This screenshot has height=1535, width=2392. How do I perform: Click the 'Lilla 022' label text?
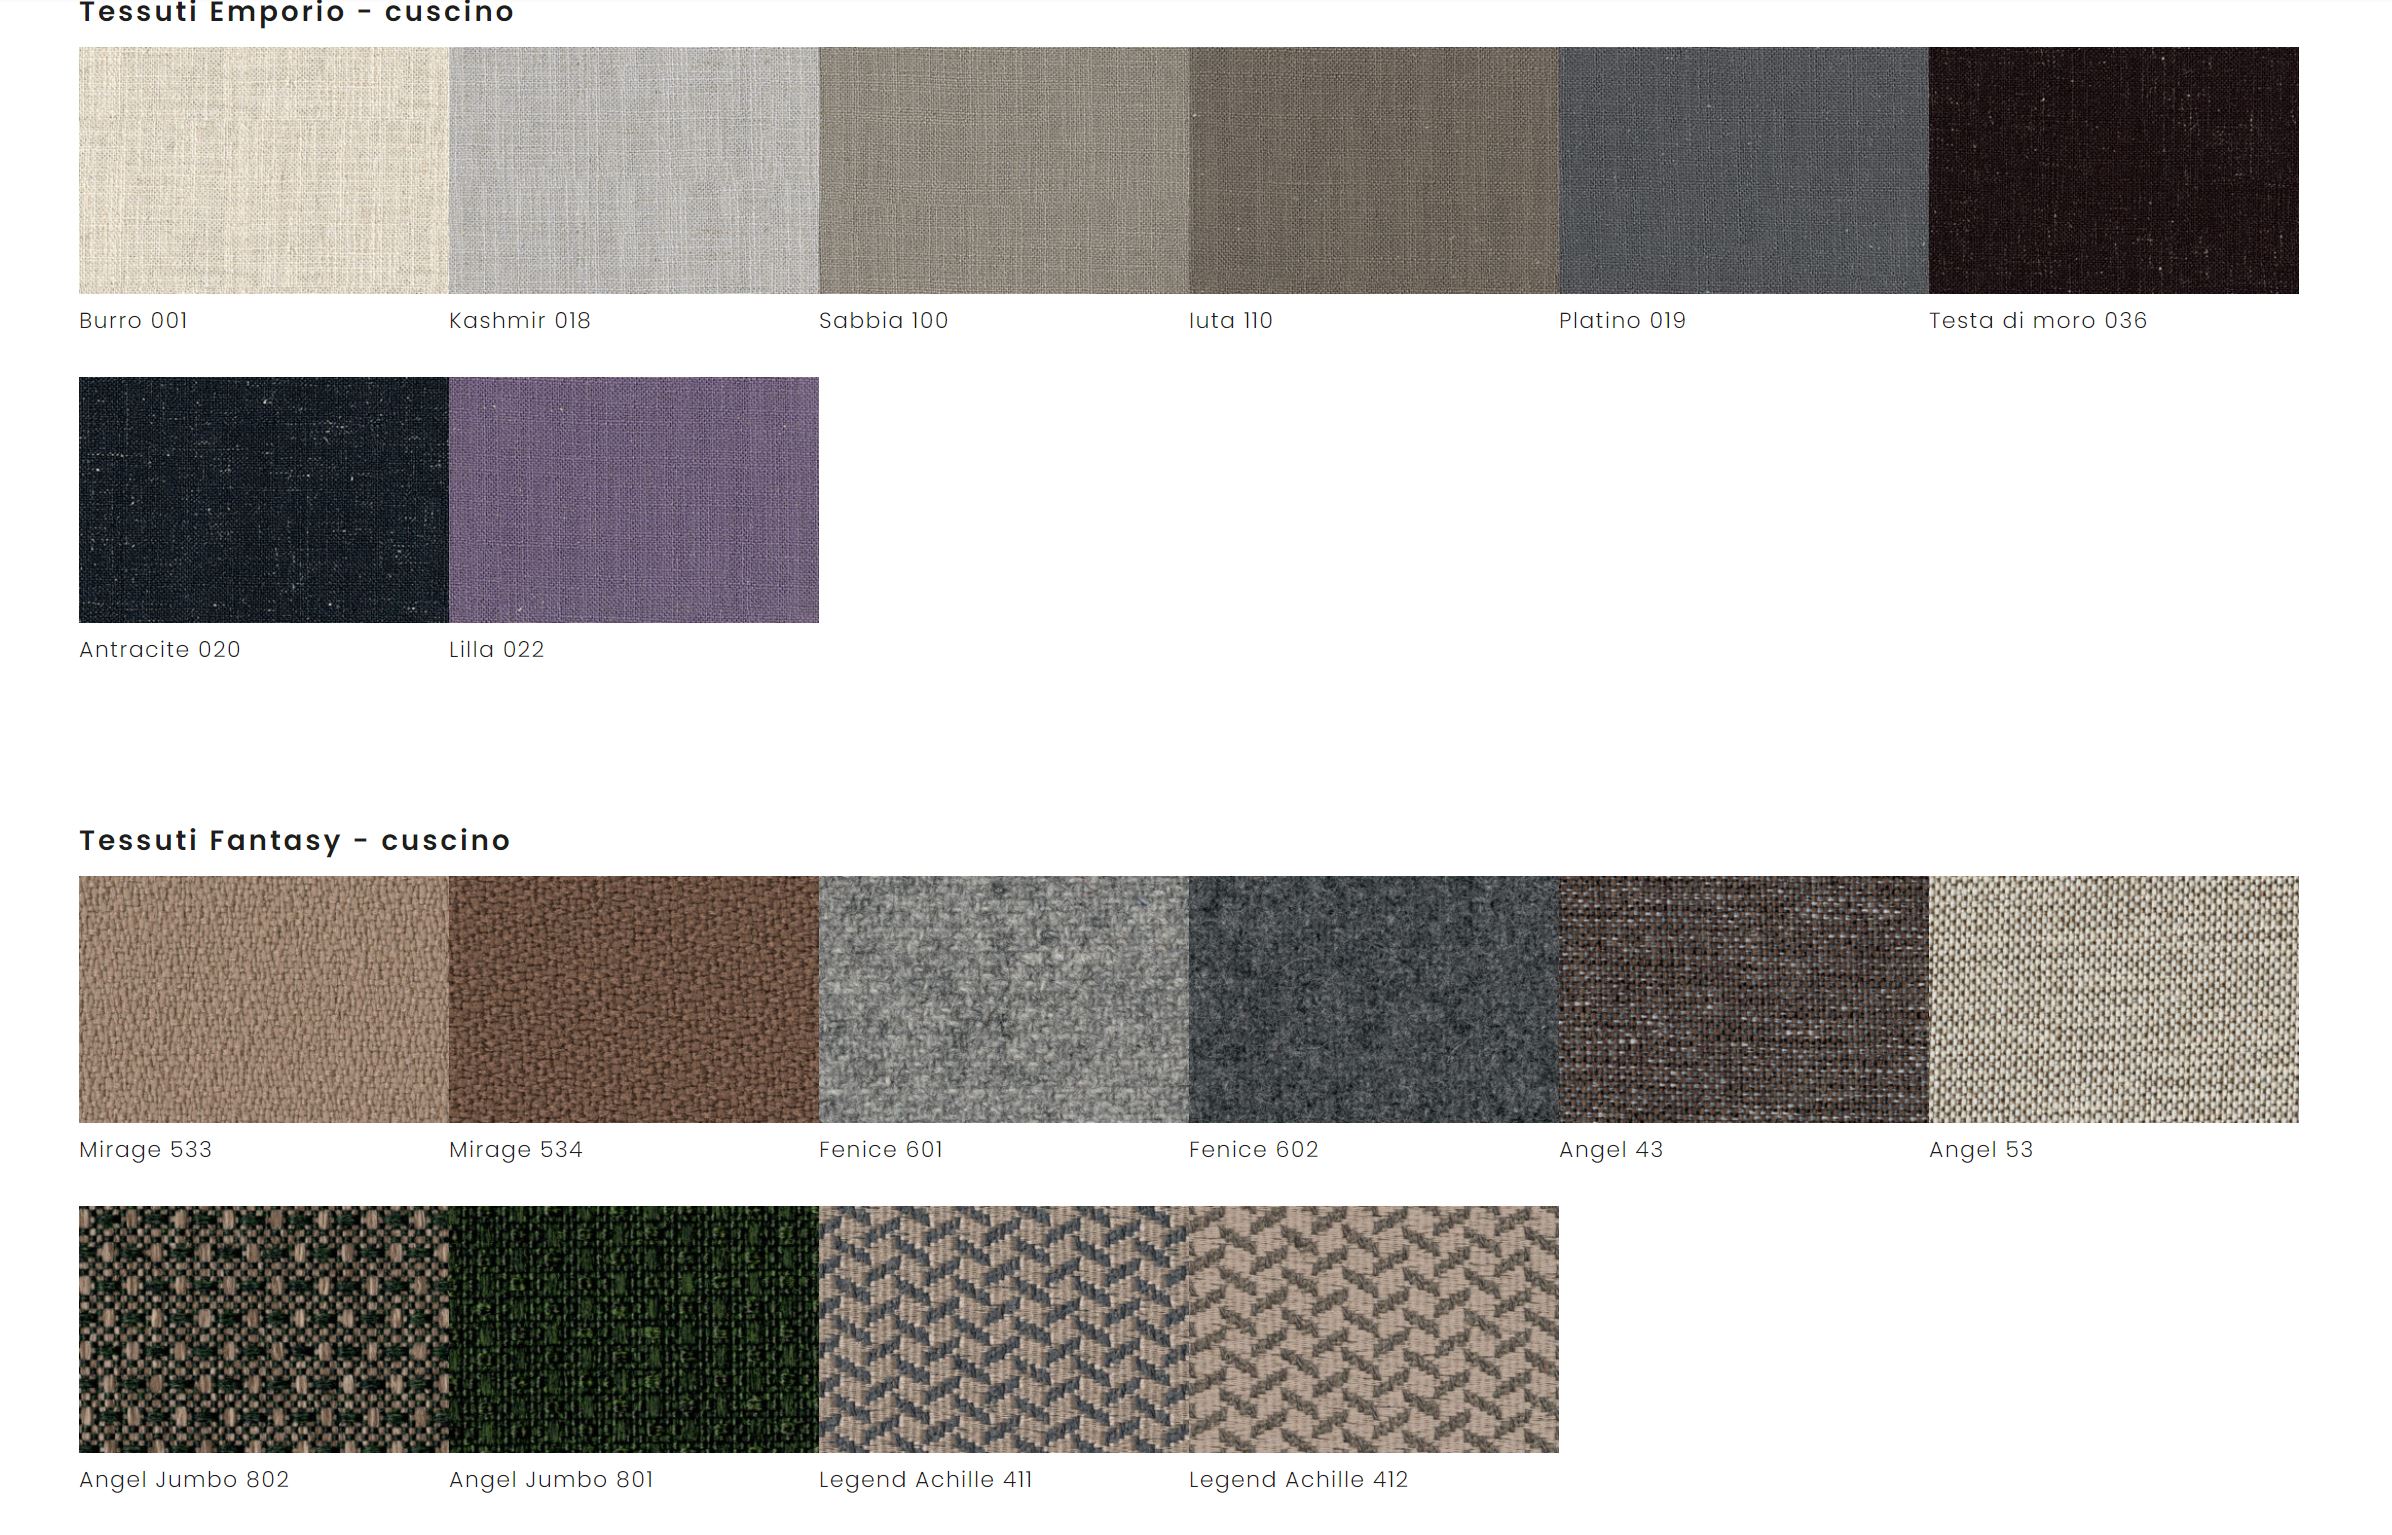(497, 650)
